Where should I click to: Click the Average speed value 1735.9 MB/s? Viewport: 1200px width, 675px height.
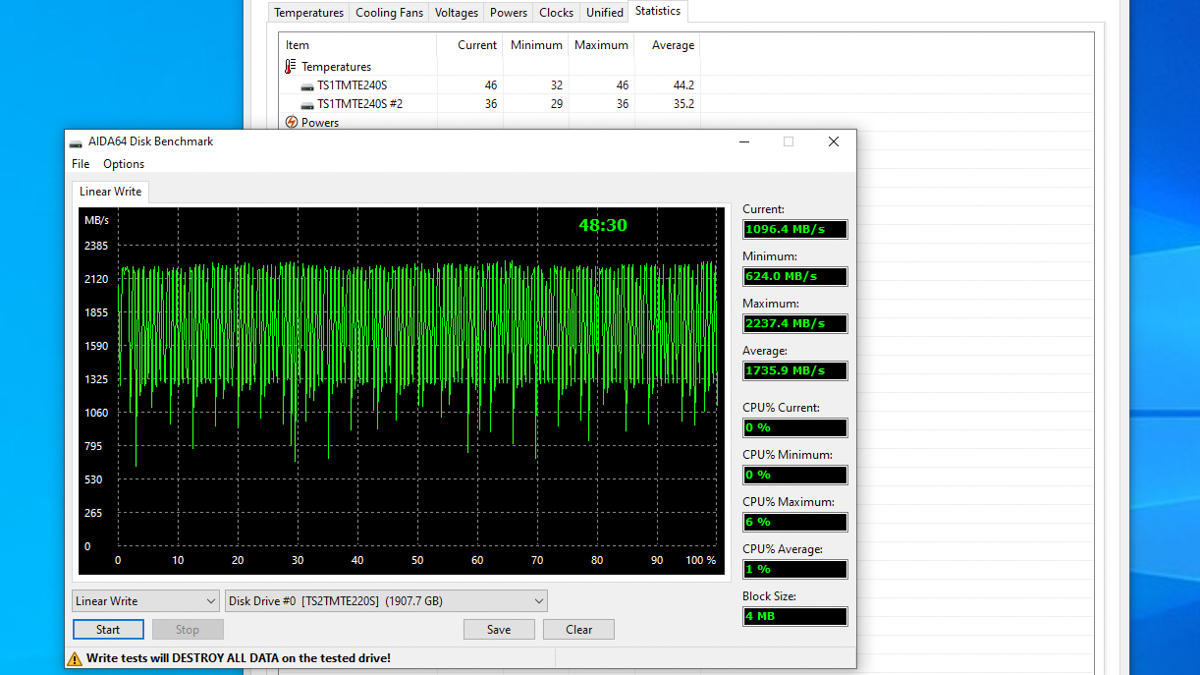[x=795, y=371]
